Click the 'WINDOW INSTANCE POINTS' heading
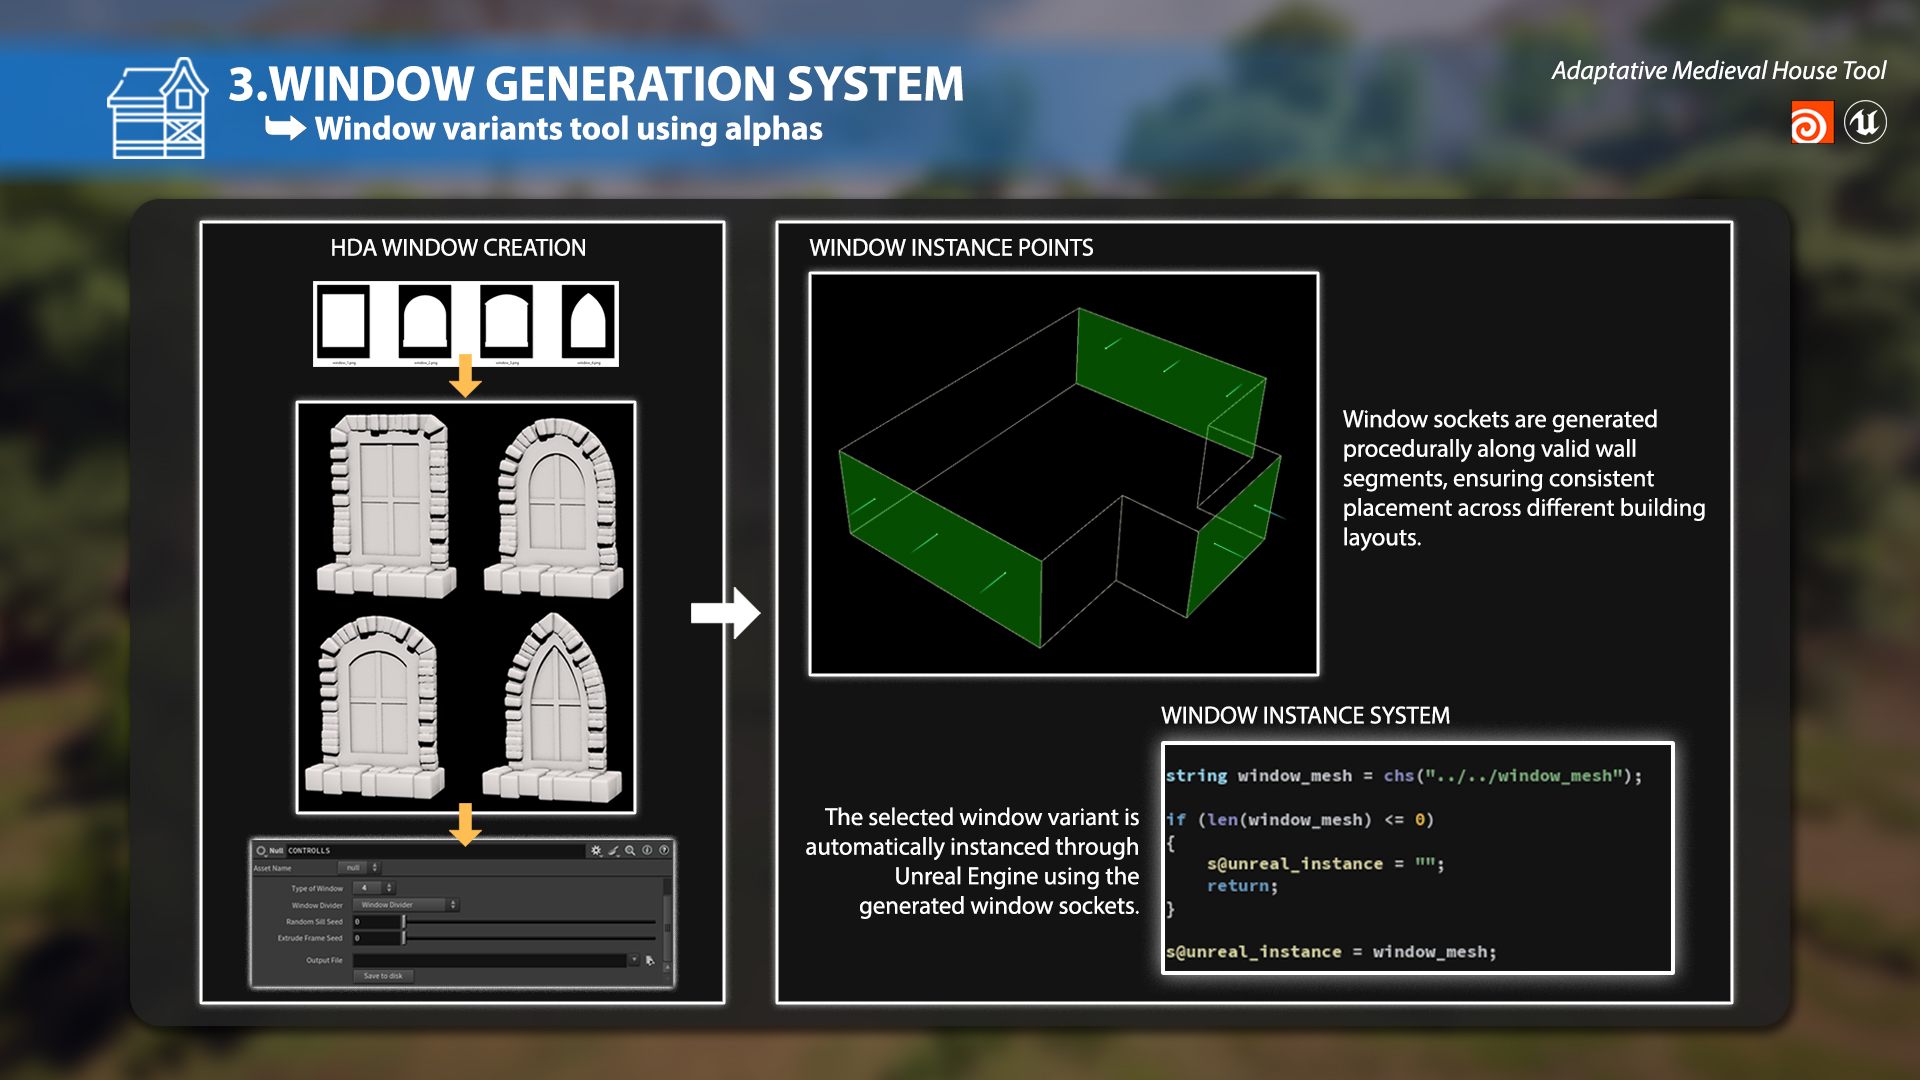Screen dimensions: 1920x1080 point(951,248)
